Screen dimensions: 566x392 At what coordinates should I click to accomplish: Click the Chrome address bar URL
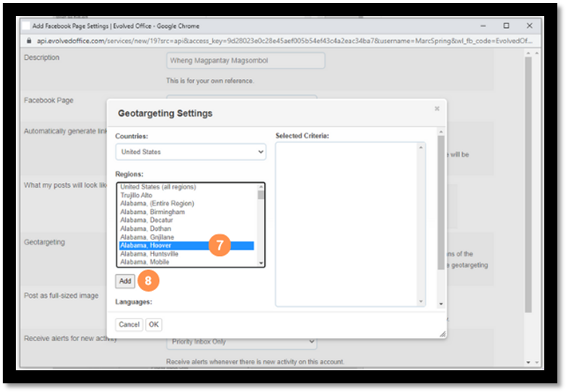tap(284, 41)
